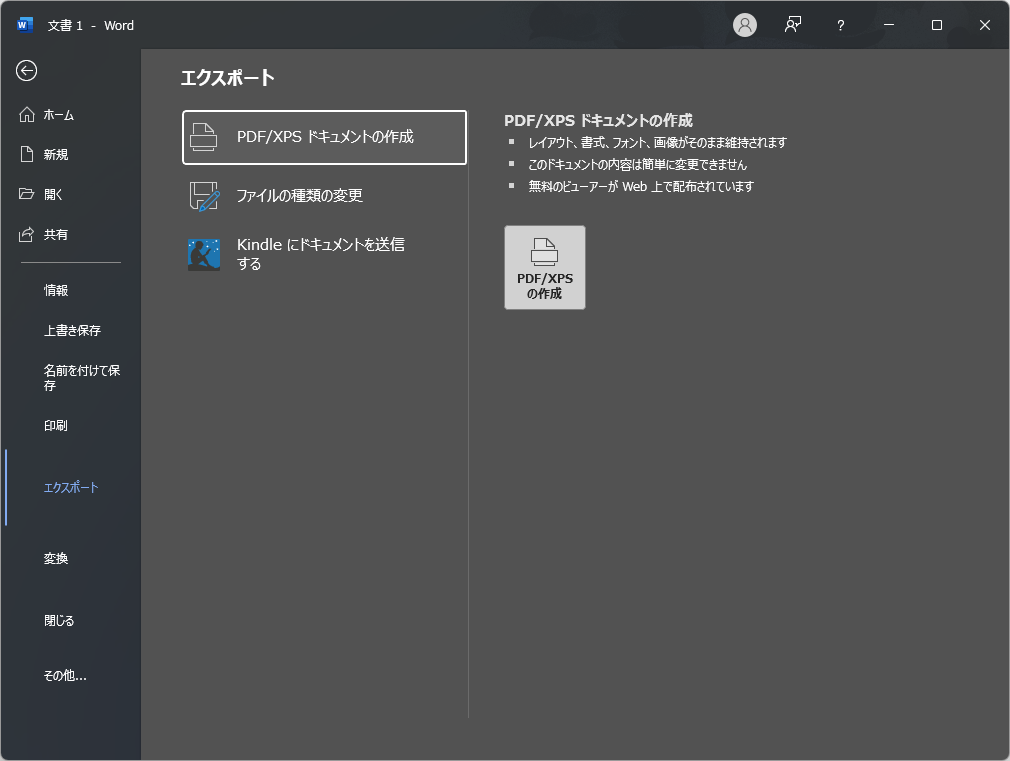
Task: Click the Word logo in the title bar
Action: (24, 25)
